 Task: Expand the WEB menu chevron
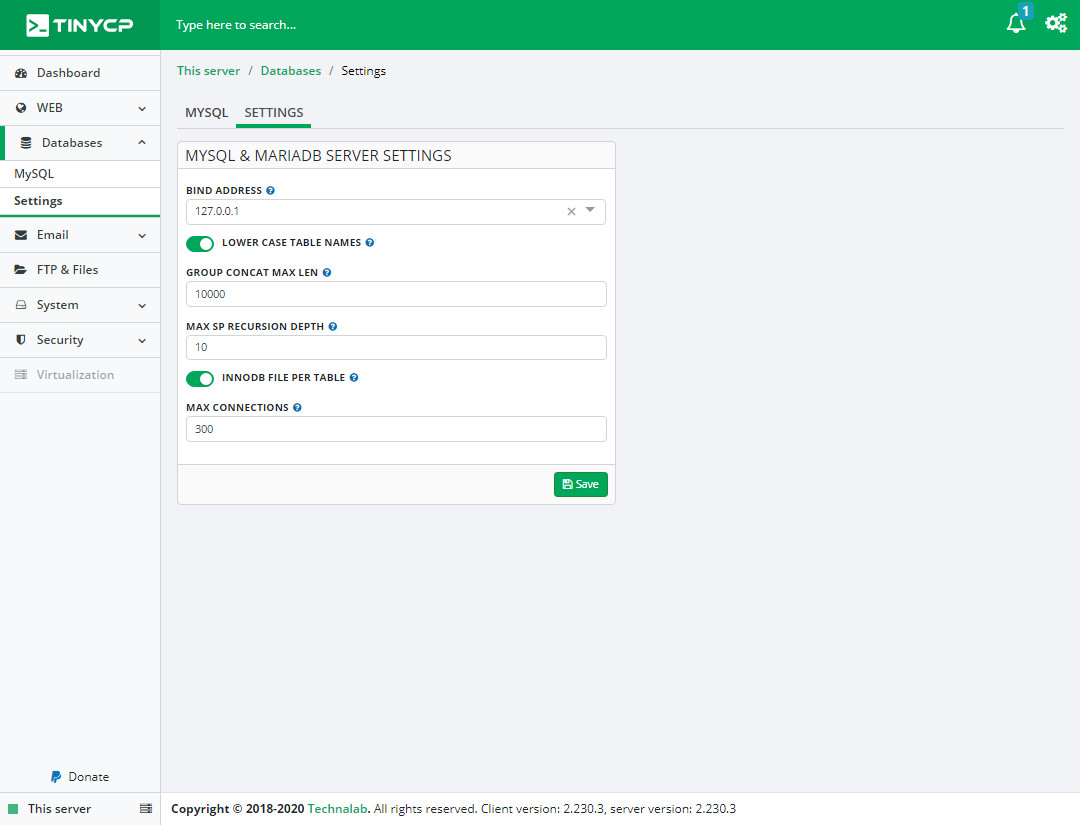pyautogui.click(x=142, y=109)
